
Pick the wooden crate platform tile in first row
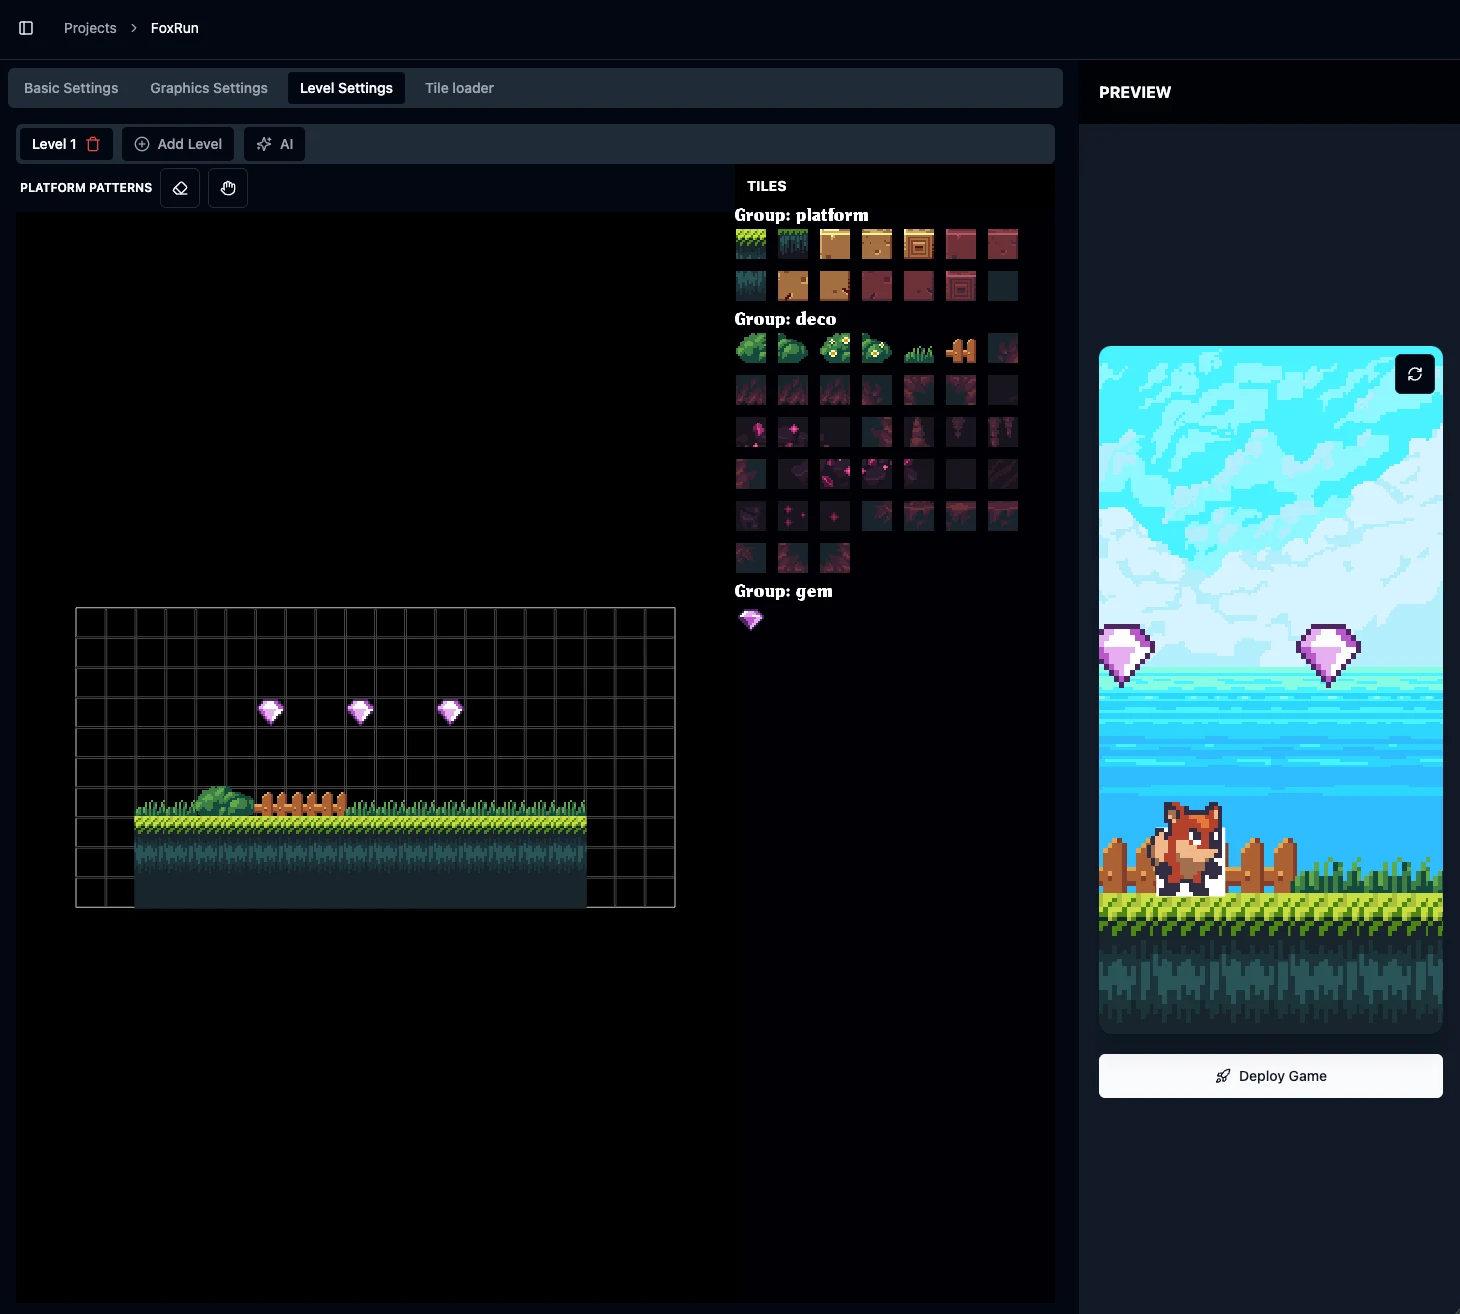pos(919,244)
